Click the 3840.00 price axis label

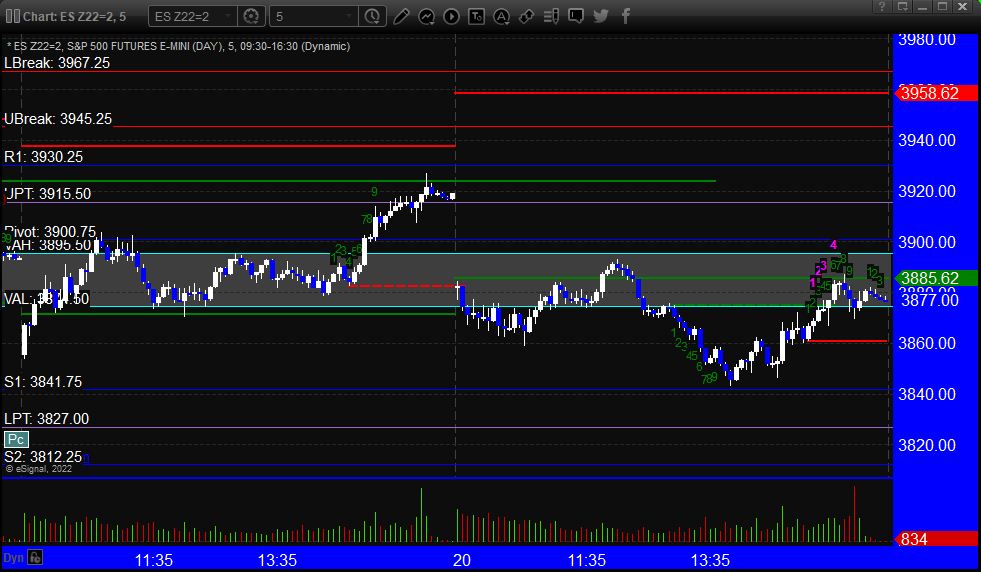pos(927,394)
